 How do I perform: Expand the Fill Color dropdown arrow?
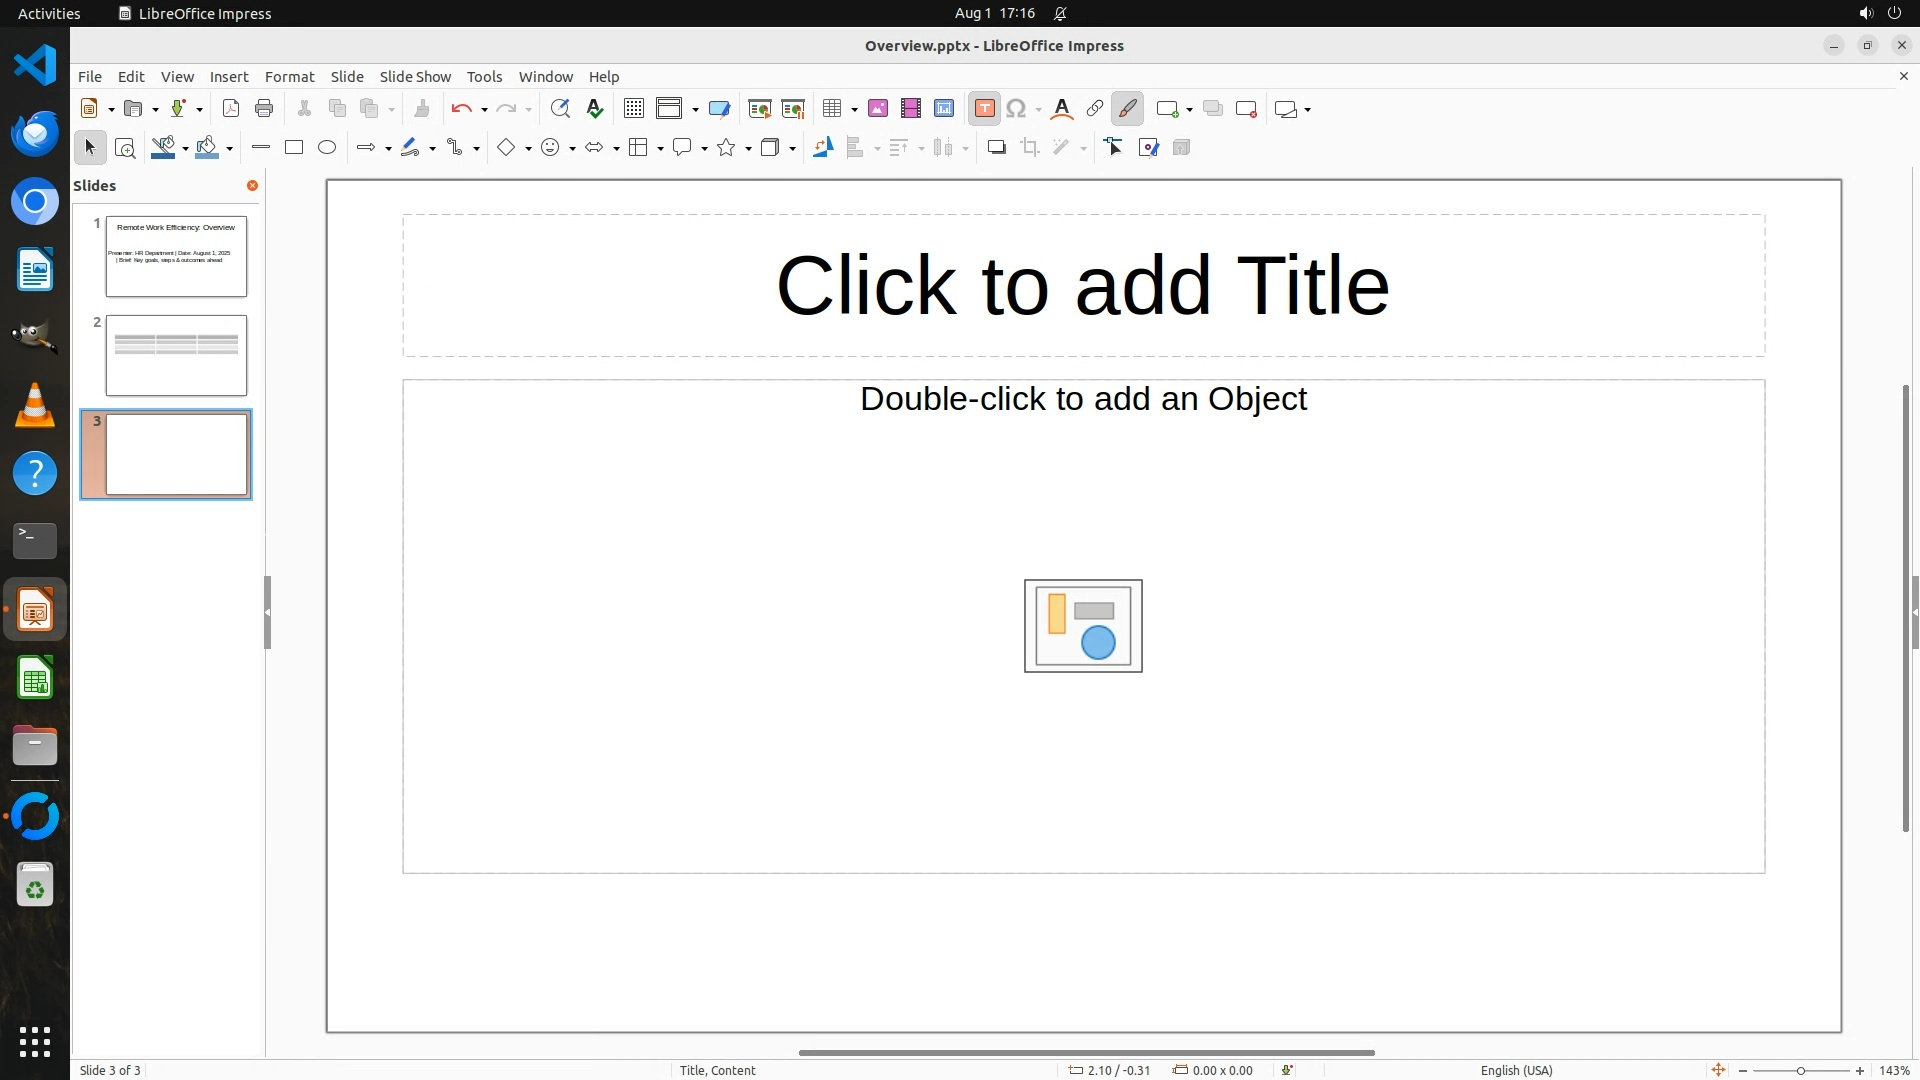(230, 149)
